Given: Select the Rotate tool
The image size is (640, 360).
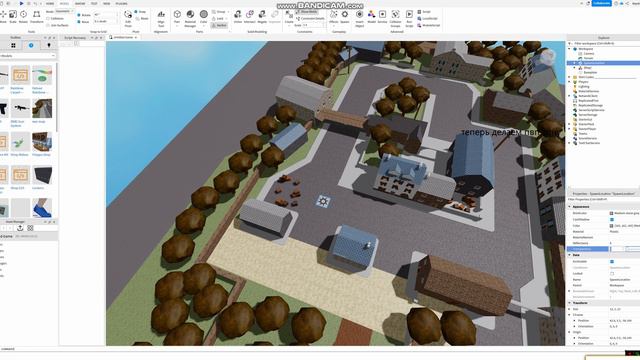Looking at the screenshot, I should [x=24, y=16].
